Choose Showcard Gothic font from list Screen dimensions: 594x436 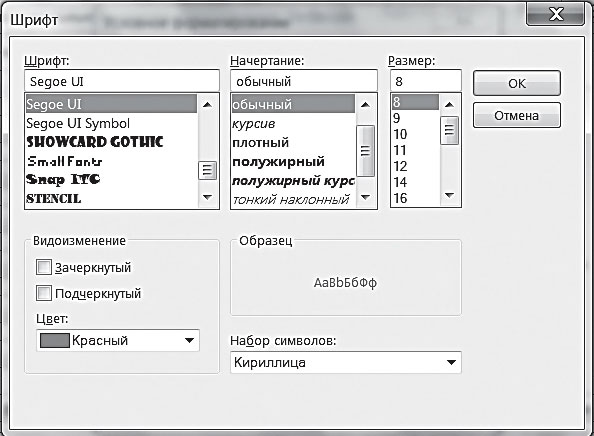[x=95, y=142]
